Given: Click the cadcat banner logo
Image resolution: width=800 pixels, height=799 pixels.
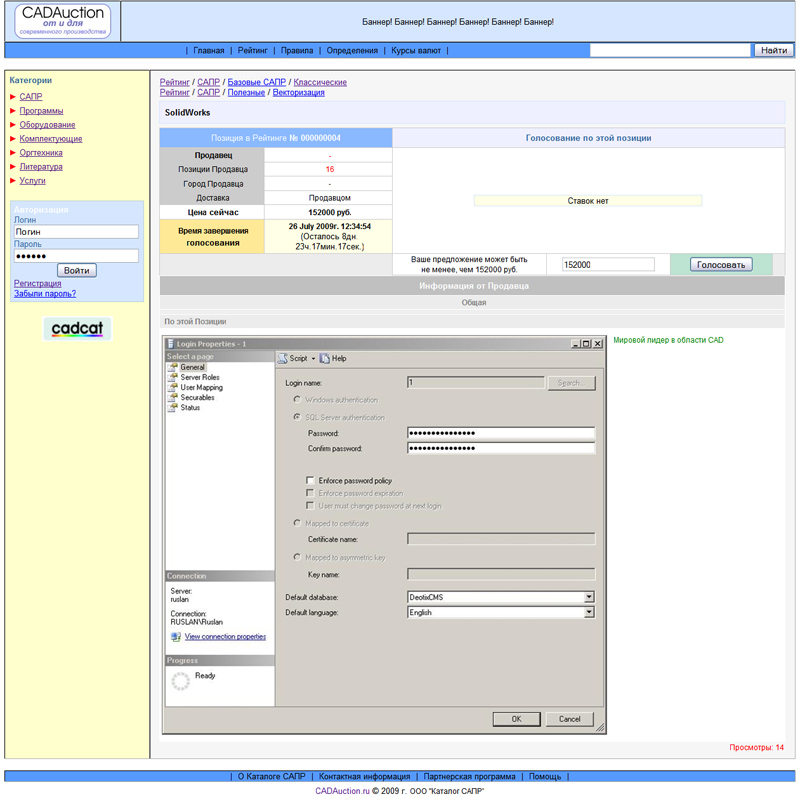Looking at the screenshot, I should click(78, 328).
